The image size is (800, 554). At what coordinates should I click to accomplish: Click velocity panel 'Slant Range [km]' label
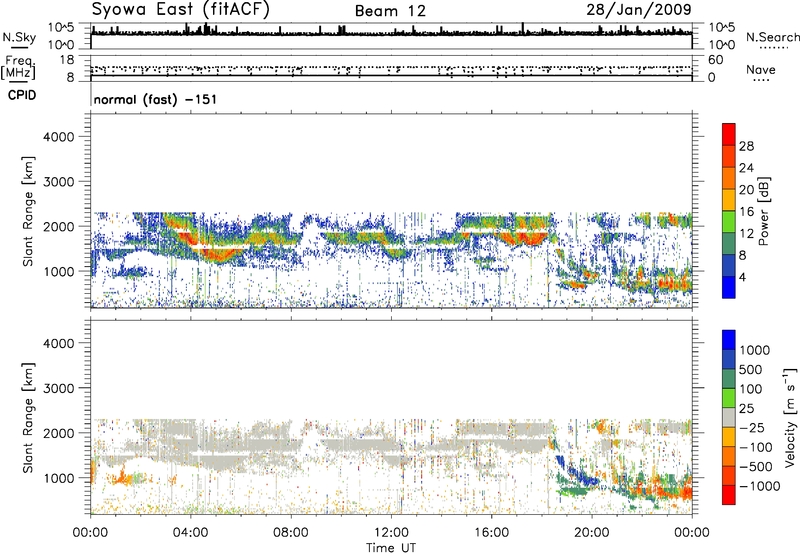tap(28, 417)
